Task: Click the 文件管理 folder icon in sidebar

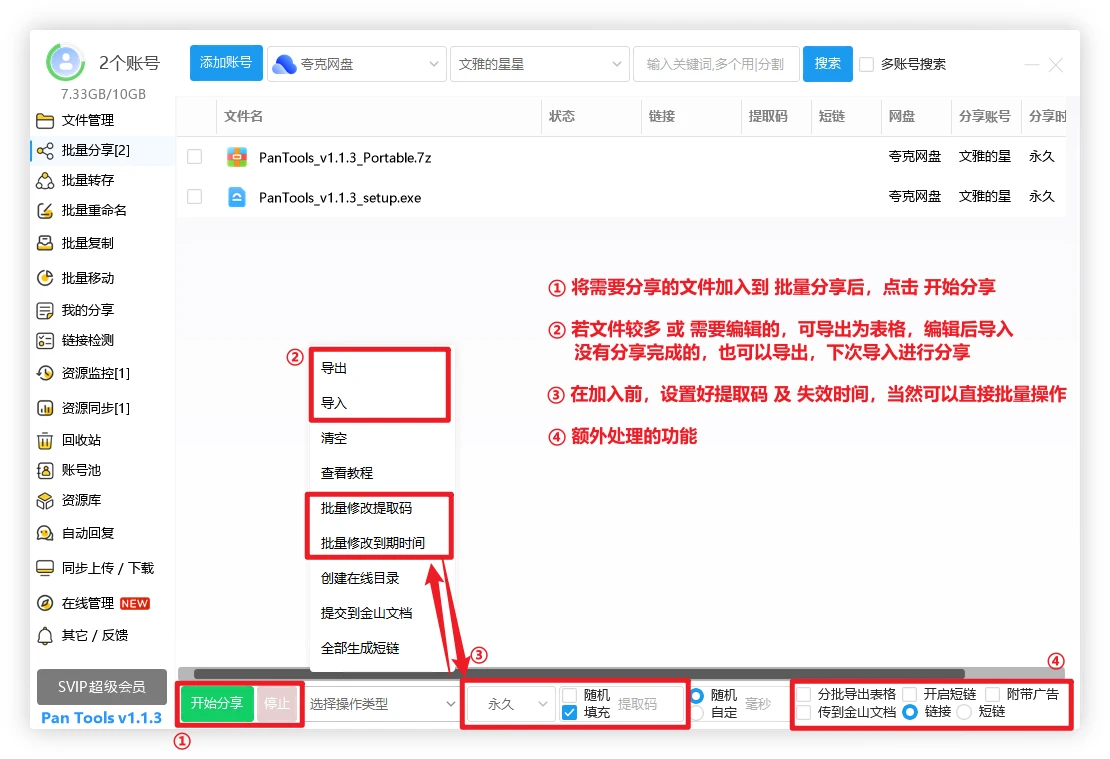Action: pos(44,121)
